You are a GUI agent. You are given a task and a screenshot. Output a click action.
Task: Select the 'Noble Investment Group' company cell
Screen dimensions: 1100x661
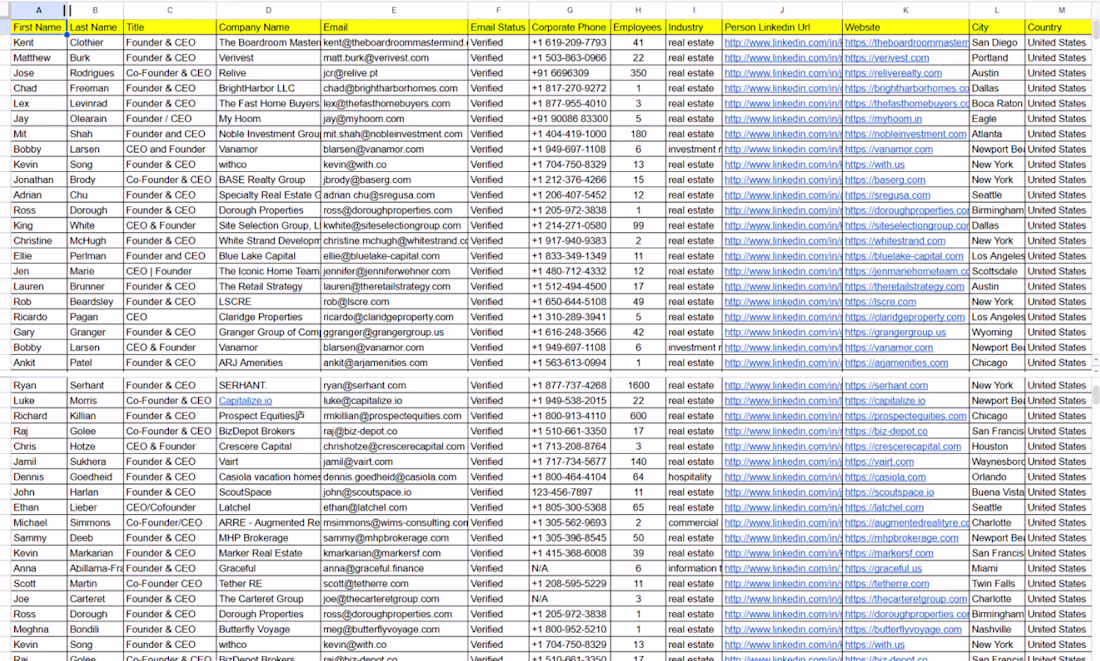point(269,134)
